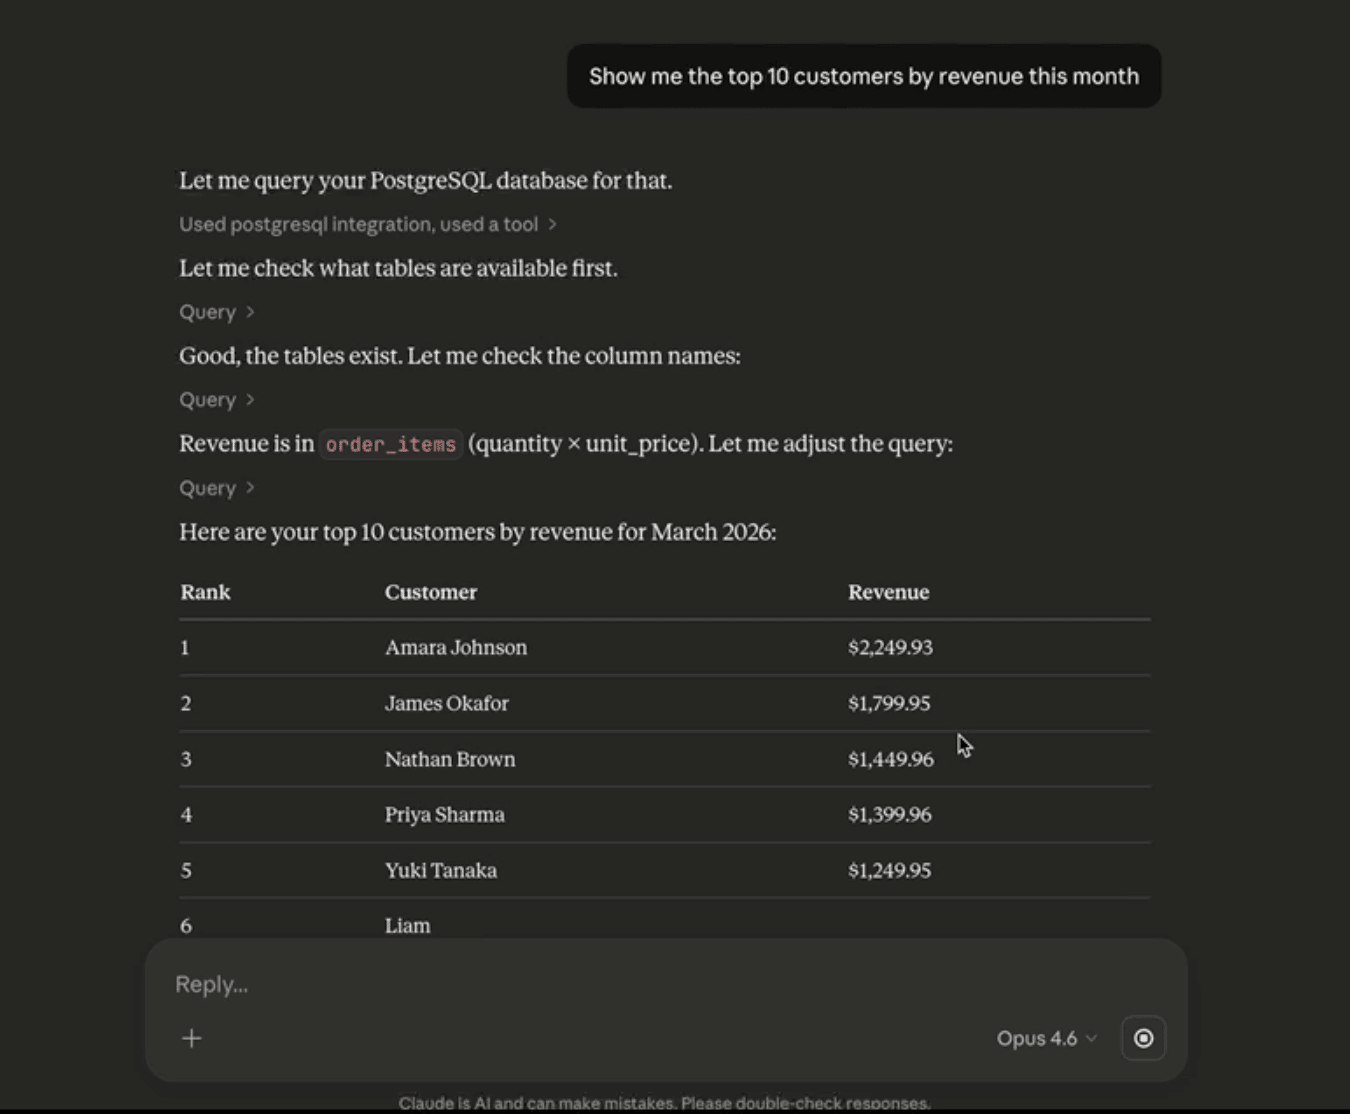Click the Priya Sharma customer cell

pos(445,814)
